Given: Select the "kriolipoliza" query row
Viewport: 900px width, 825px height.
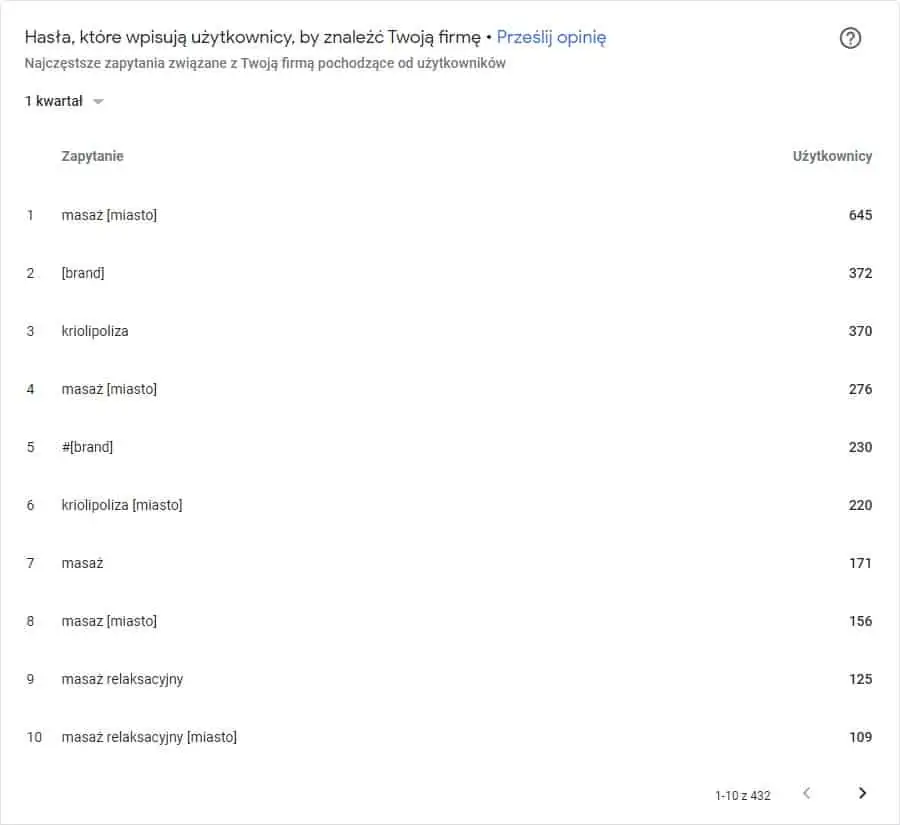Looking at the screenshot, I should 95,331.
